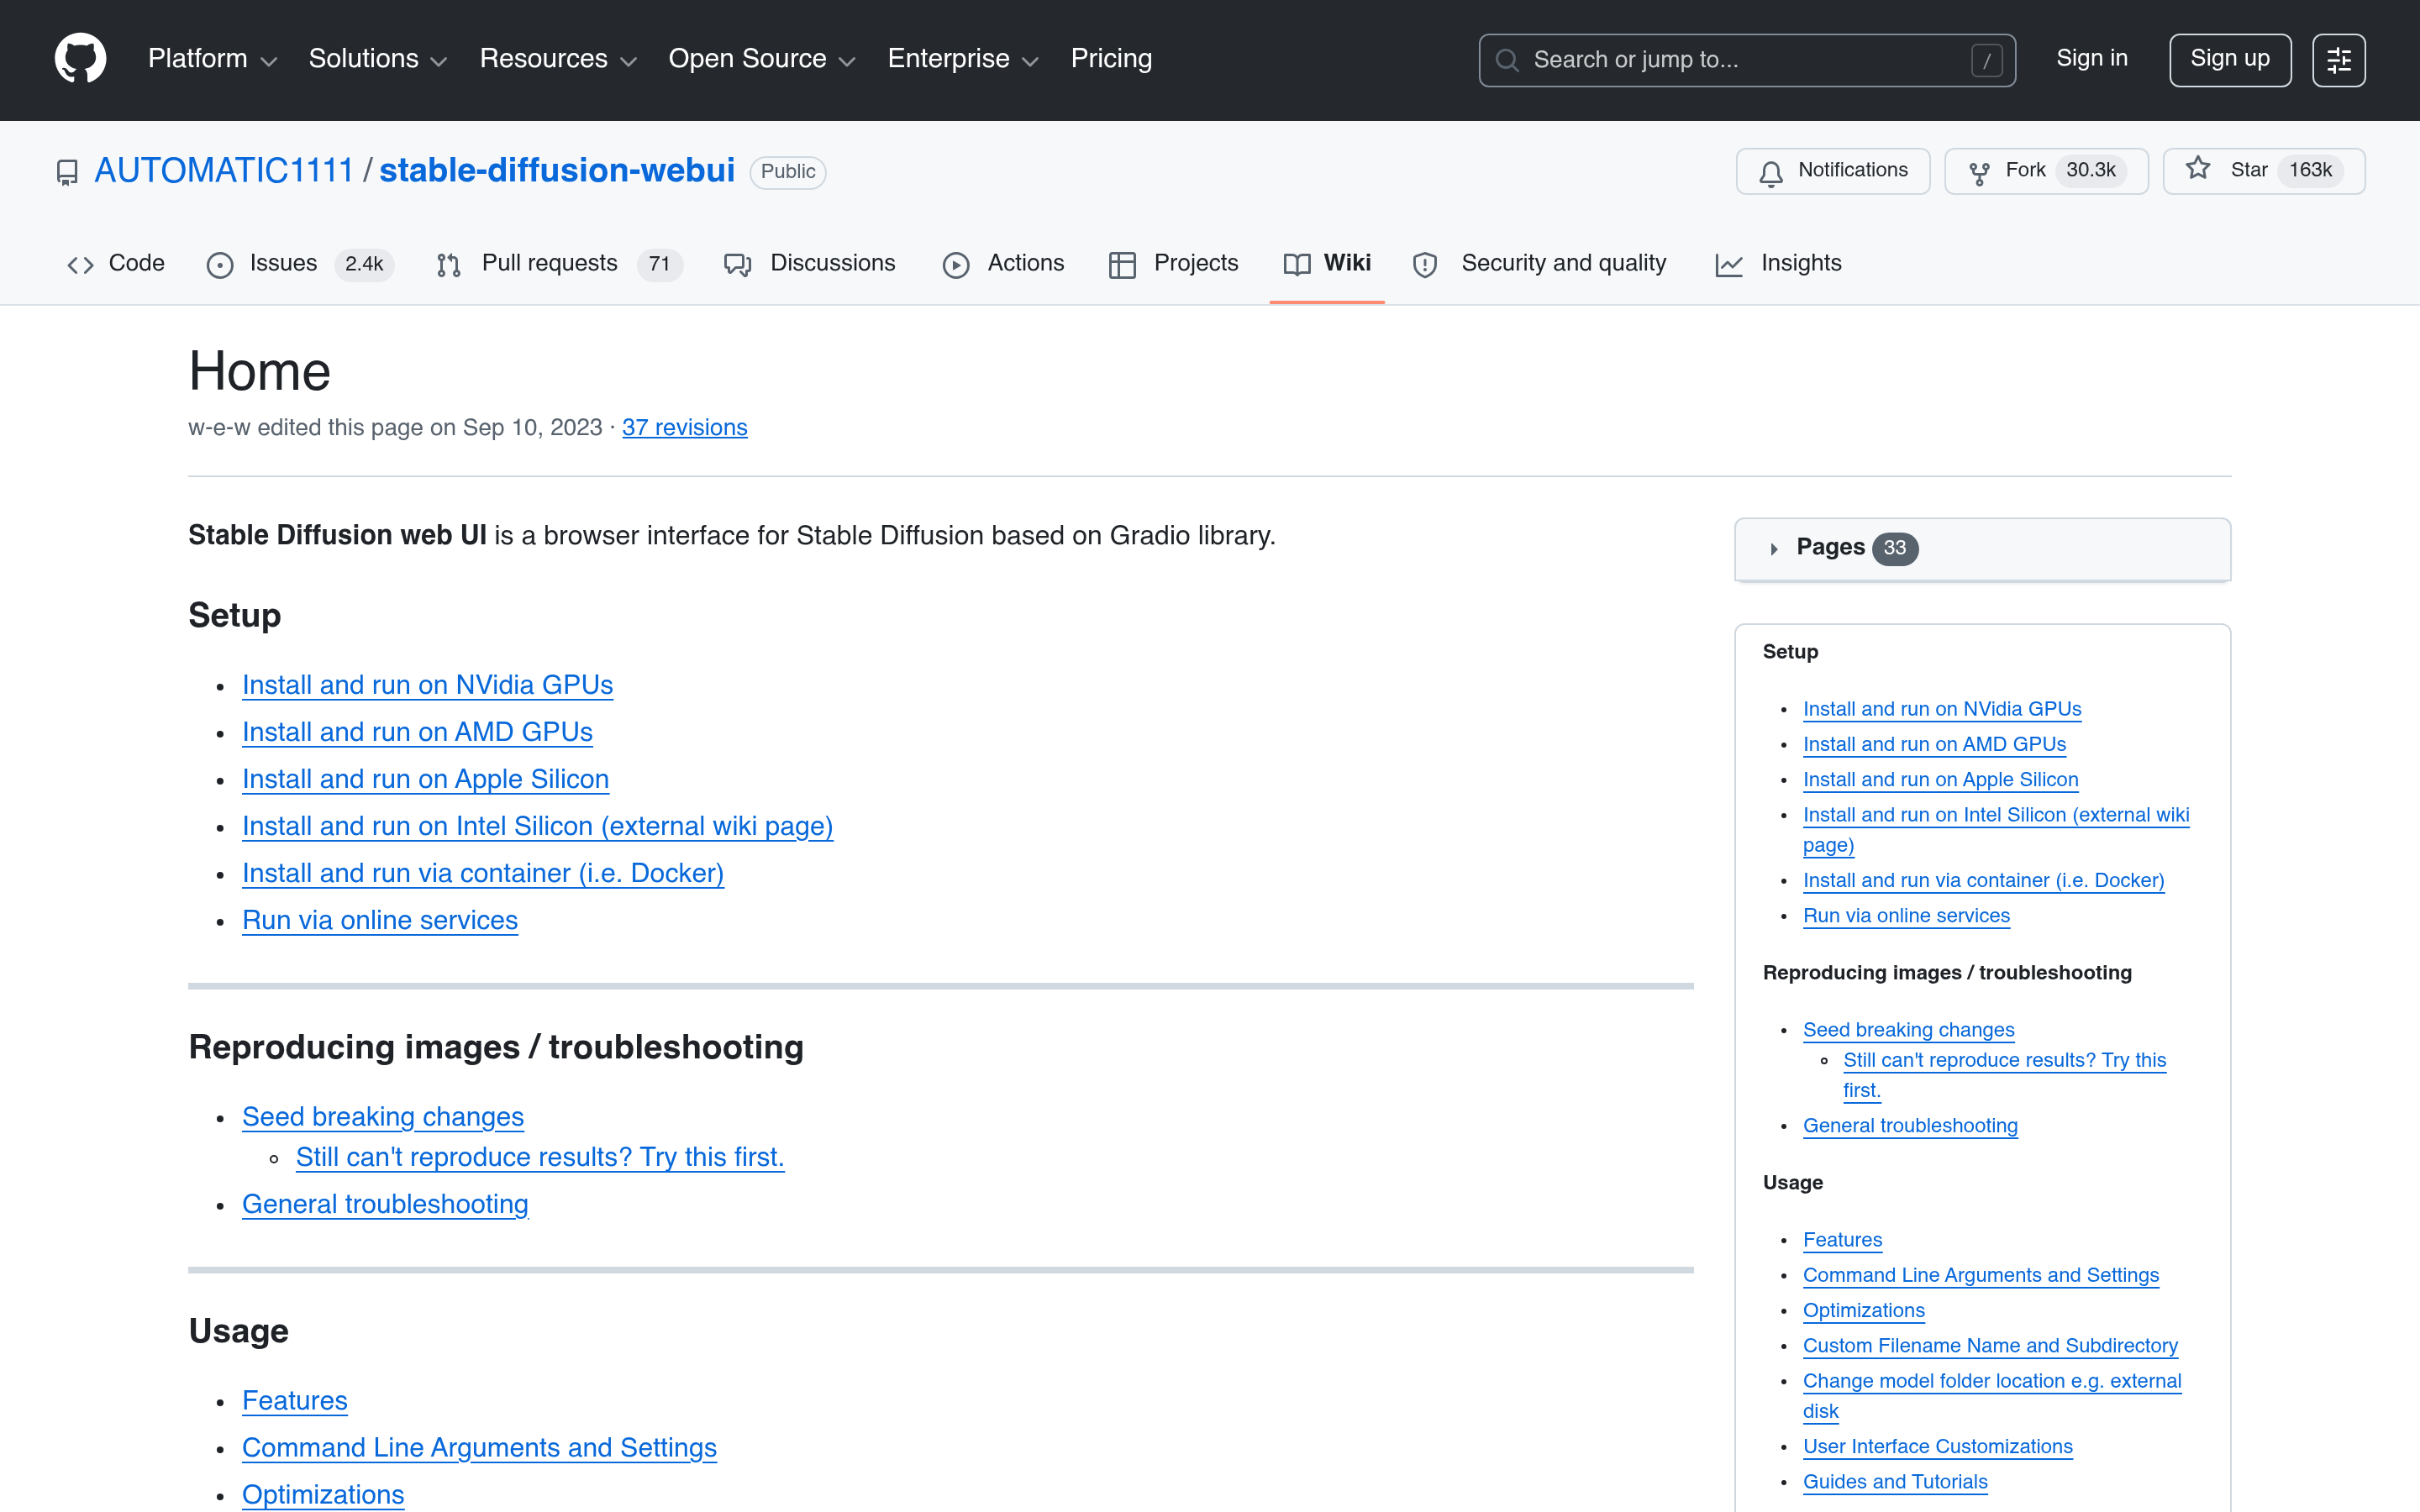Click the Pull requests icon
The width and height of the screenshot is (2420, 1512).
[449, 265]
